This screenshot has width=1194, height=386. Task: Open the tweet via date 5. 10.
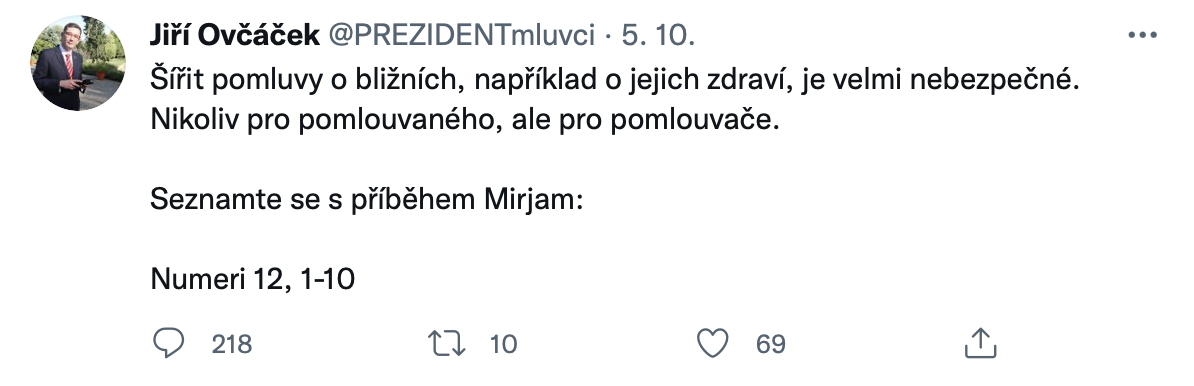tap(658, 35)
